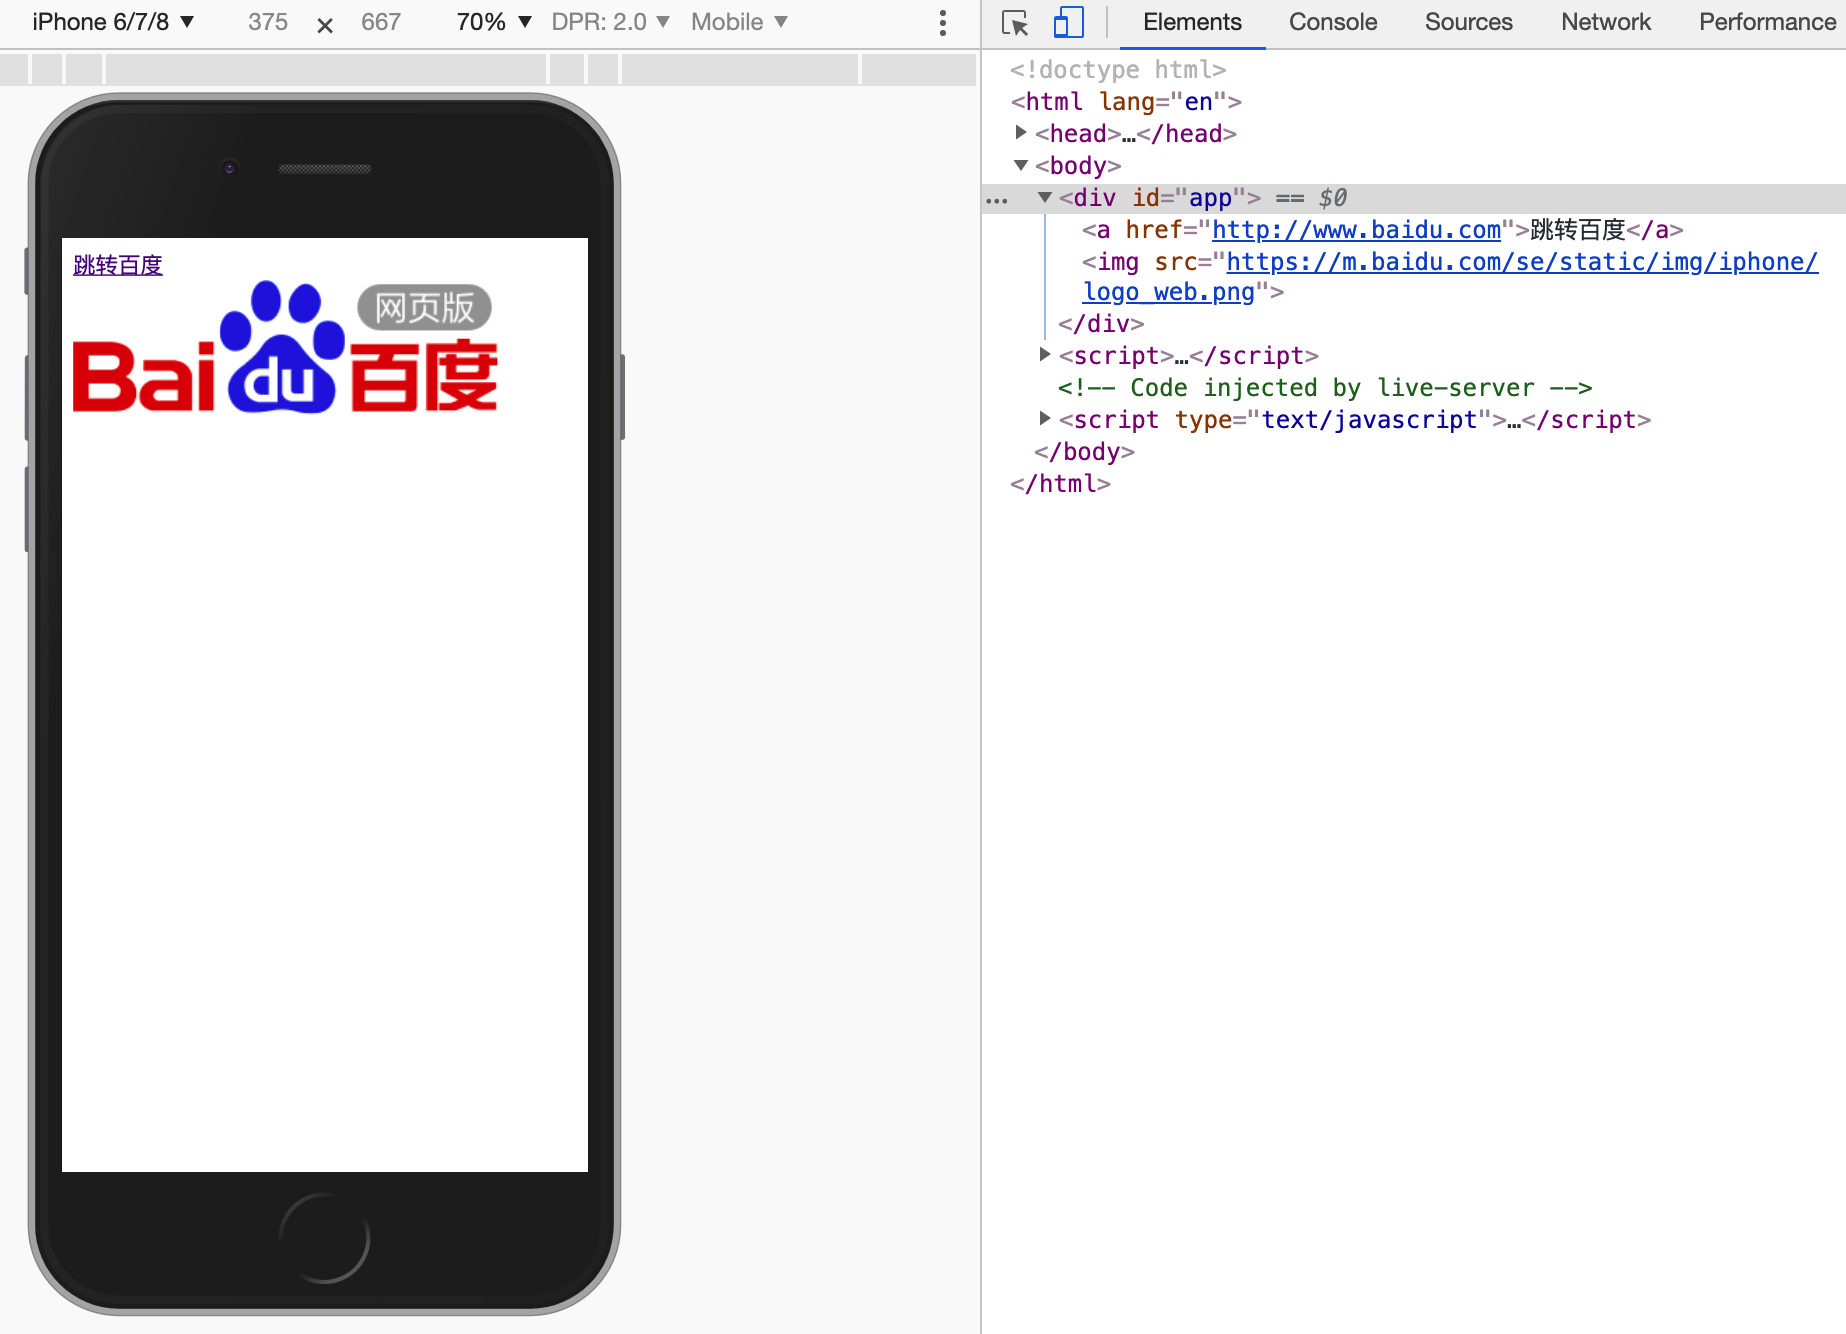Viewport: 1846px width, 1334px height.
Task: Expand the script type="text/javascript" node
Action: tap(1045, 418)
